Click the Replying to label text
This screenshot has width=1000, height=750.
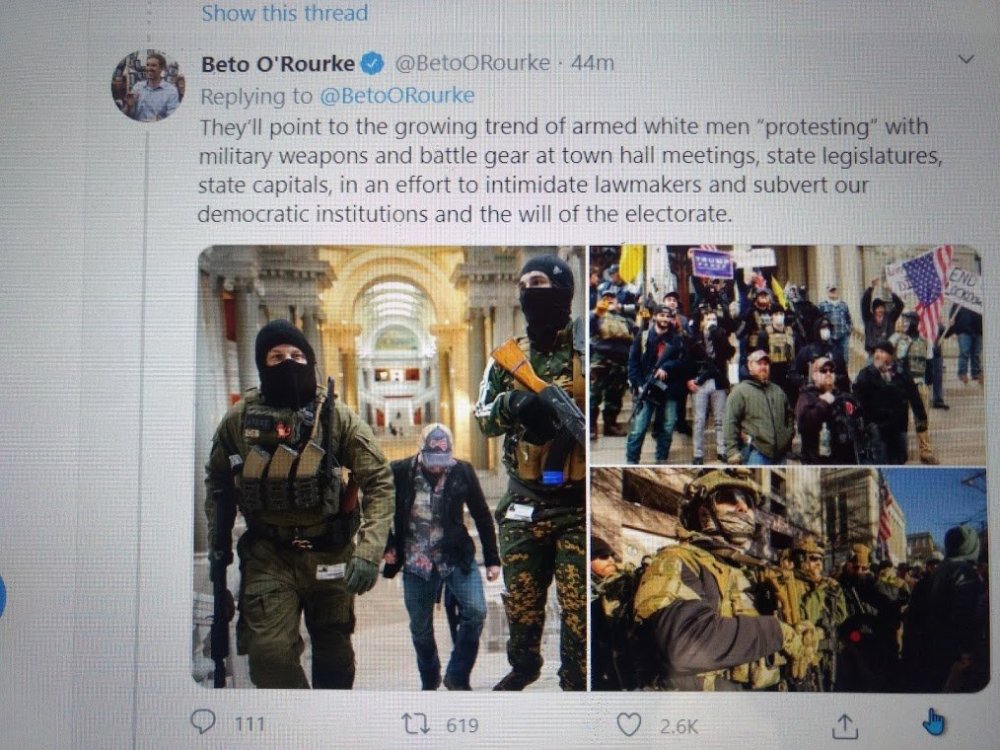[256, 96]
